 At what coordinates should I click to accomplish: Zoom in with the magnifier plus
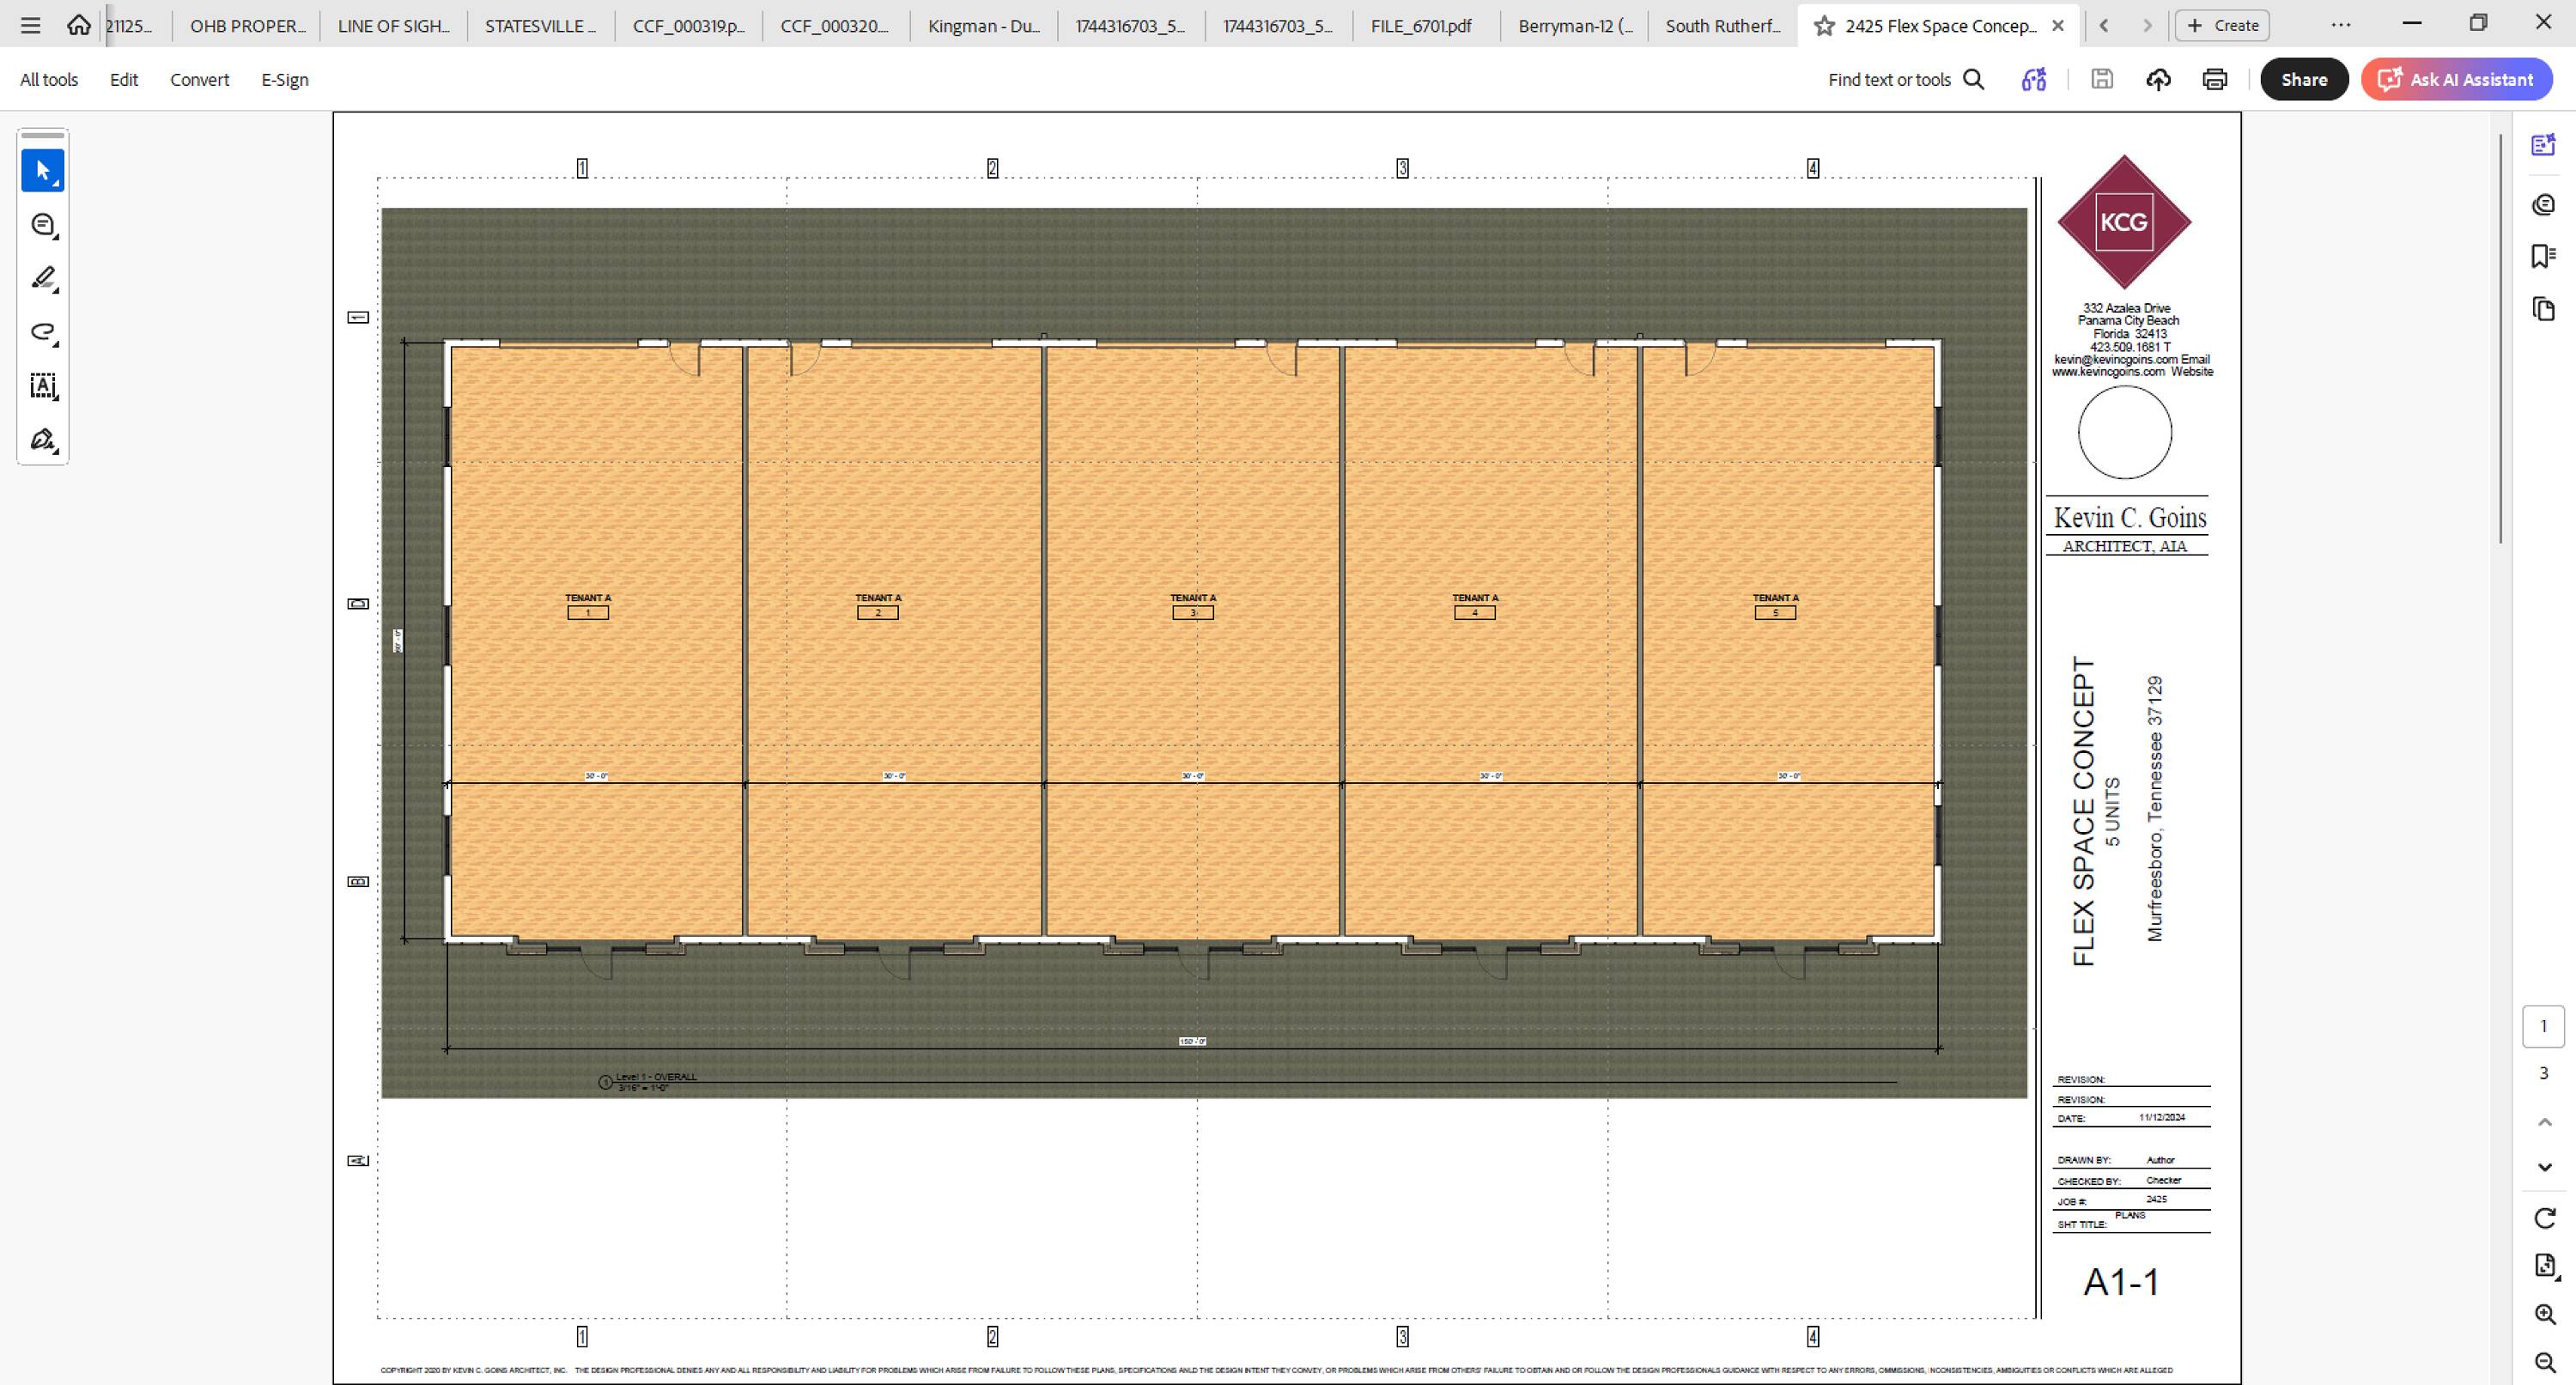(x=2545, y=1314)
